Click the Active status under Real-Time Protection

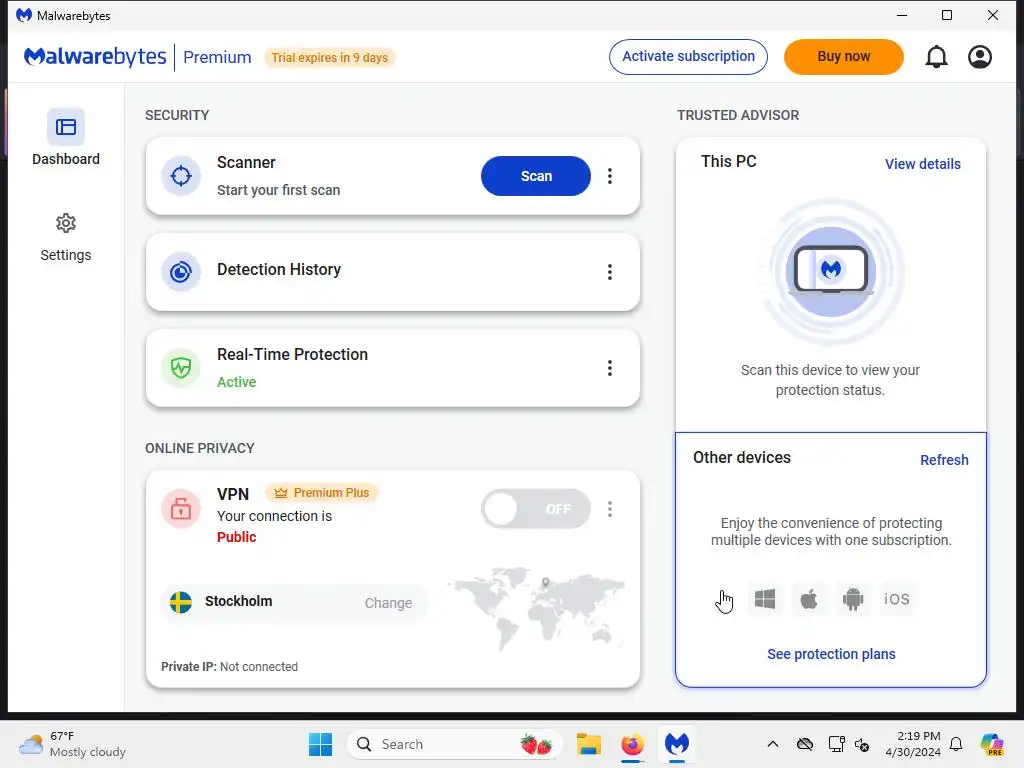pyautogui.click(x=236, y=382)
